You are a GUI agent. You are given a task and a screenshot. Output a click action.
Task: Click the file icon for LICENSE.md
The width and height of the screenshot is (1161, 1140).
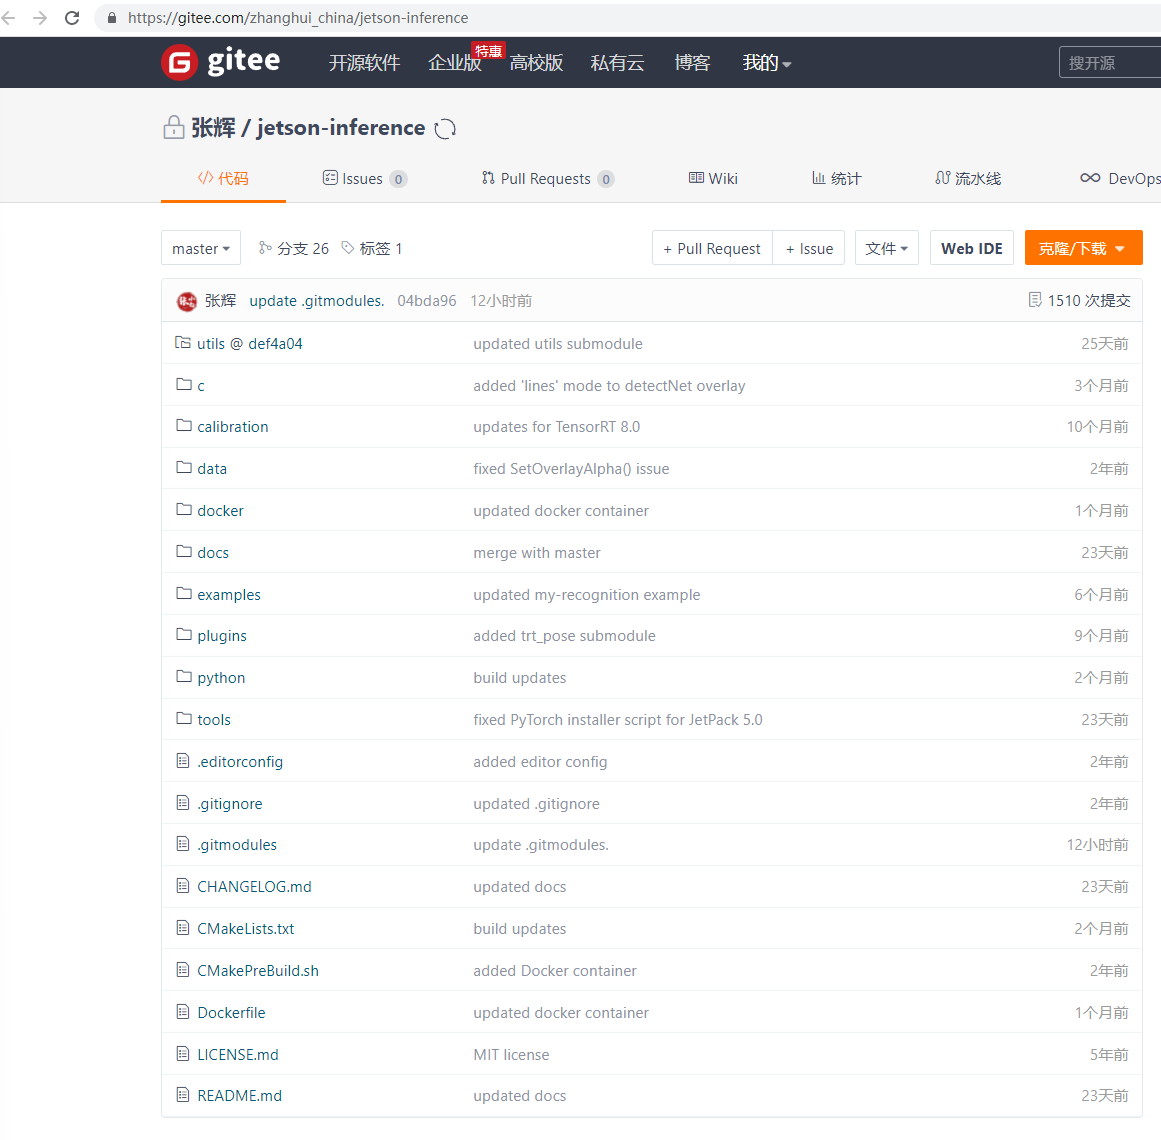183,1053
